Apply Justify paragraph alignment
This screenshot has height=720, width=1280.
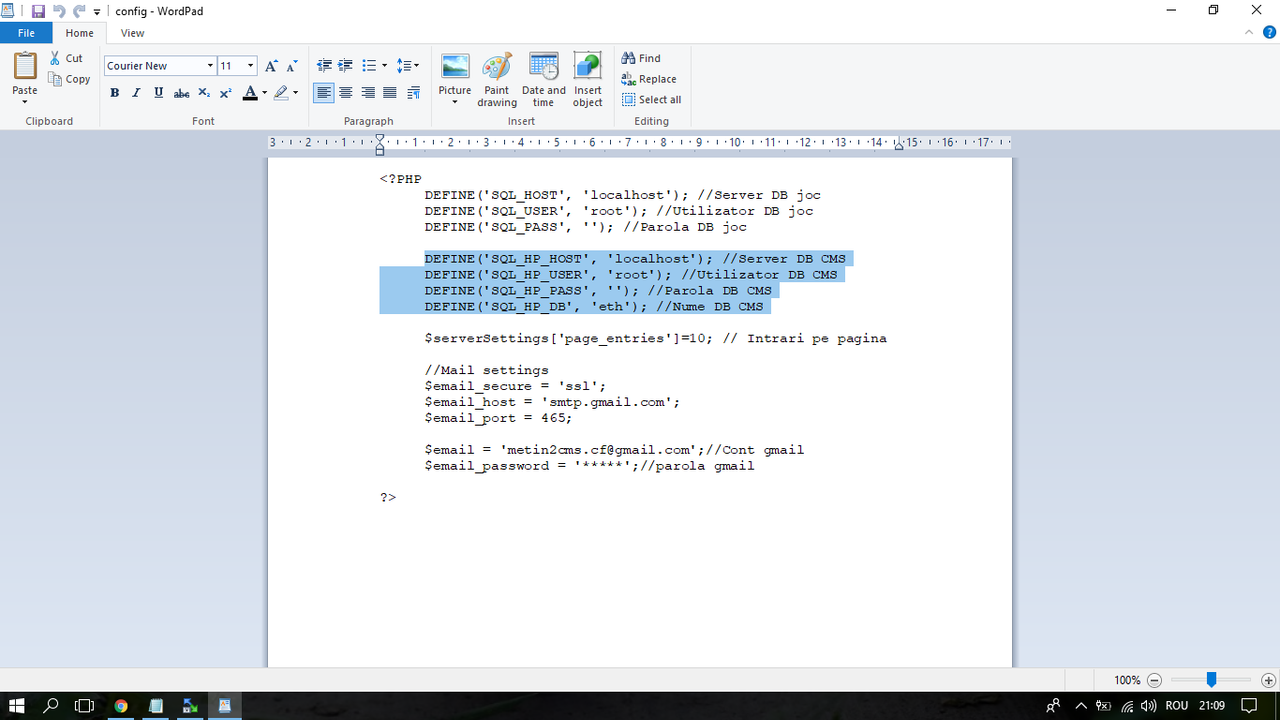(x=390, y=93)
